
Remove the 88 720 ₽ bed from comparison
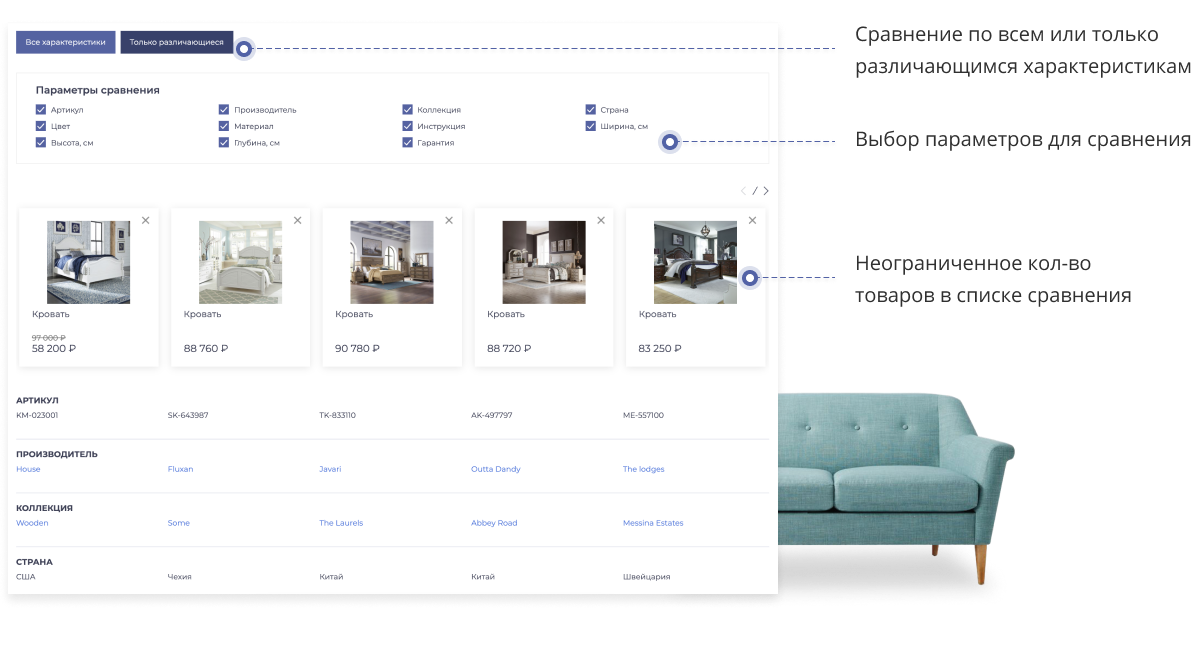[x=601, y=220]
